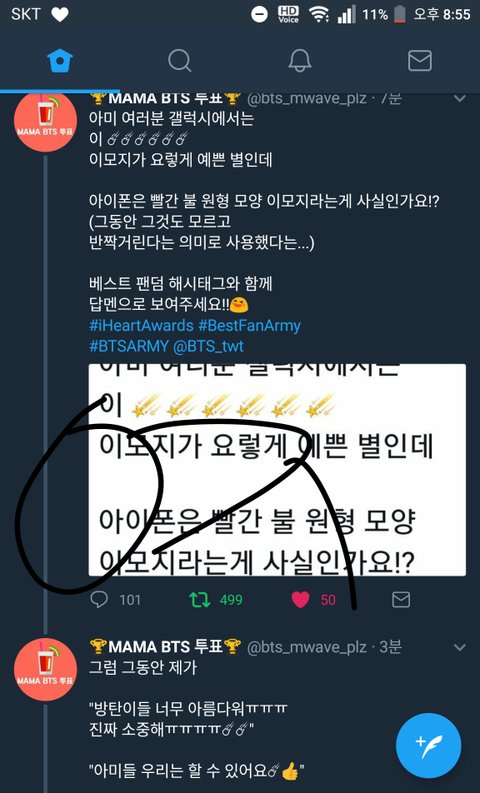Open the Notifications bell tab
Screen dimensions: 480x793
[300, 61]
